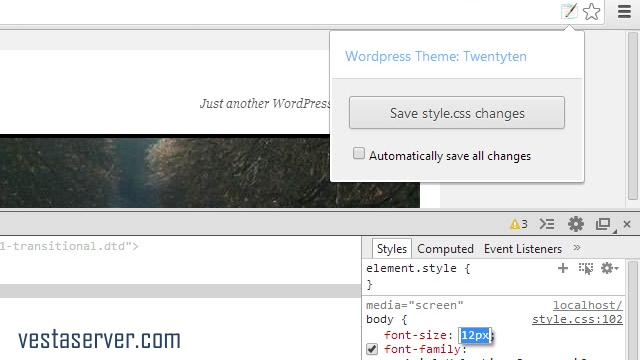
Task: Switch to the Styles tab
Action: click(x=391, y=249)
